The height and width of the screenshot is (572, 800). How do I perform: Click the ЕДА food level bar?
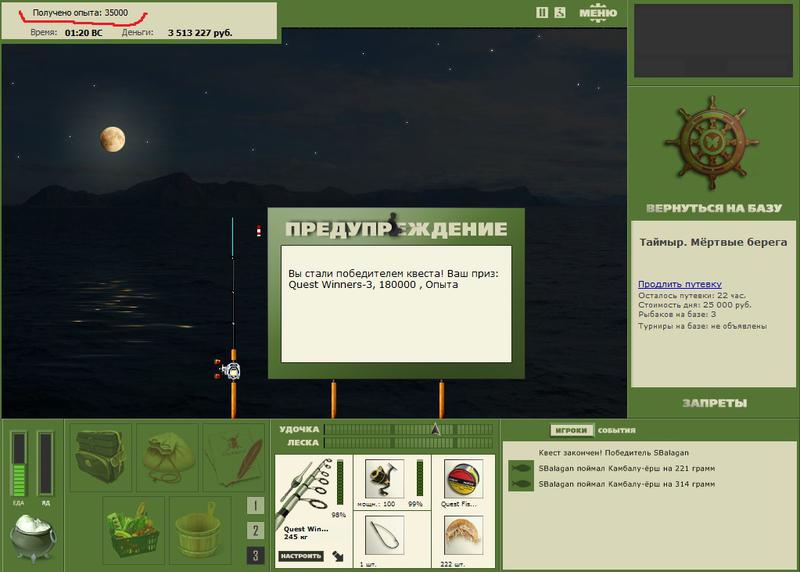point(18,464)
